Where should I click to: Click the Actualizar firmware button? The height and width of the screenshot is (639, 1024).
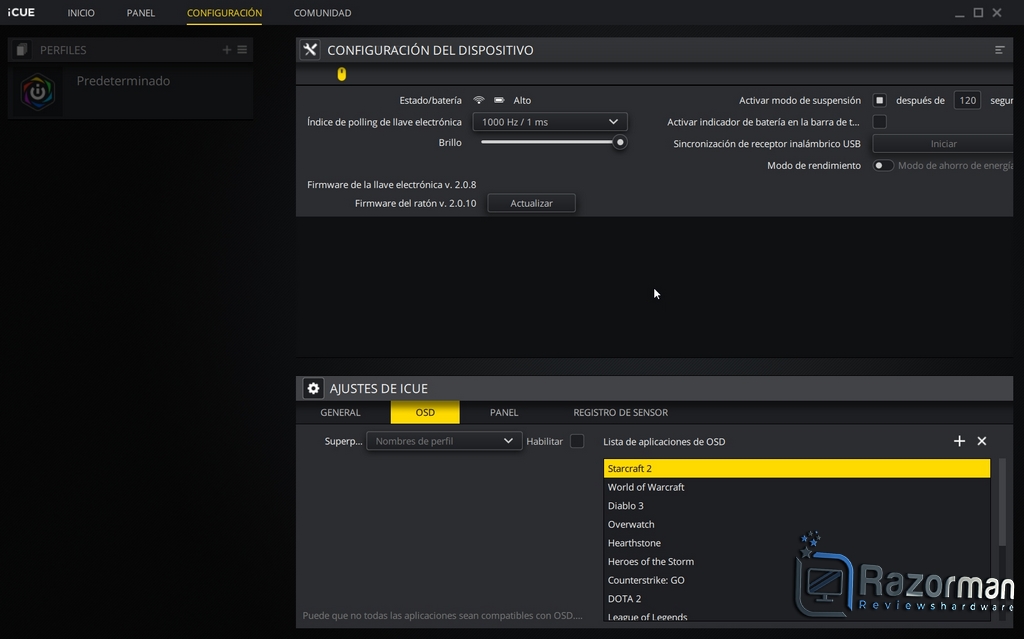(532, 203)
